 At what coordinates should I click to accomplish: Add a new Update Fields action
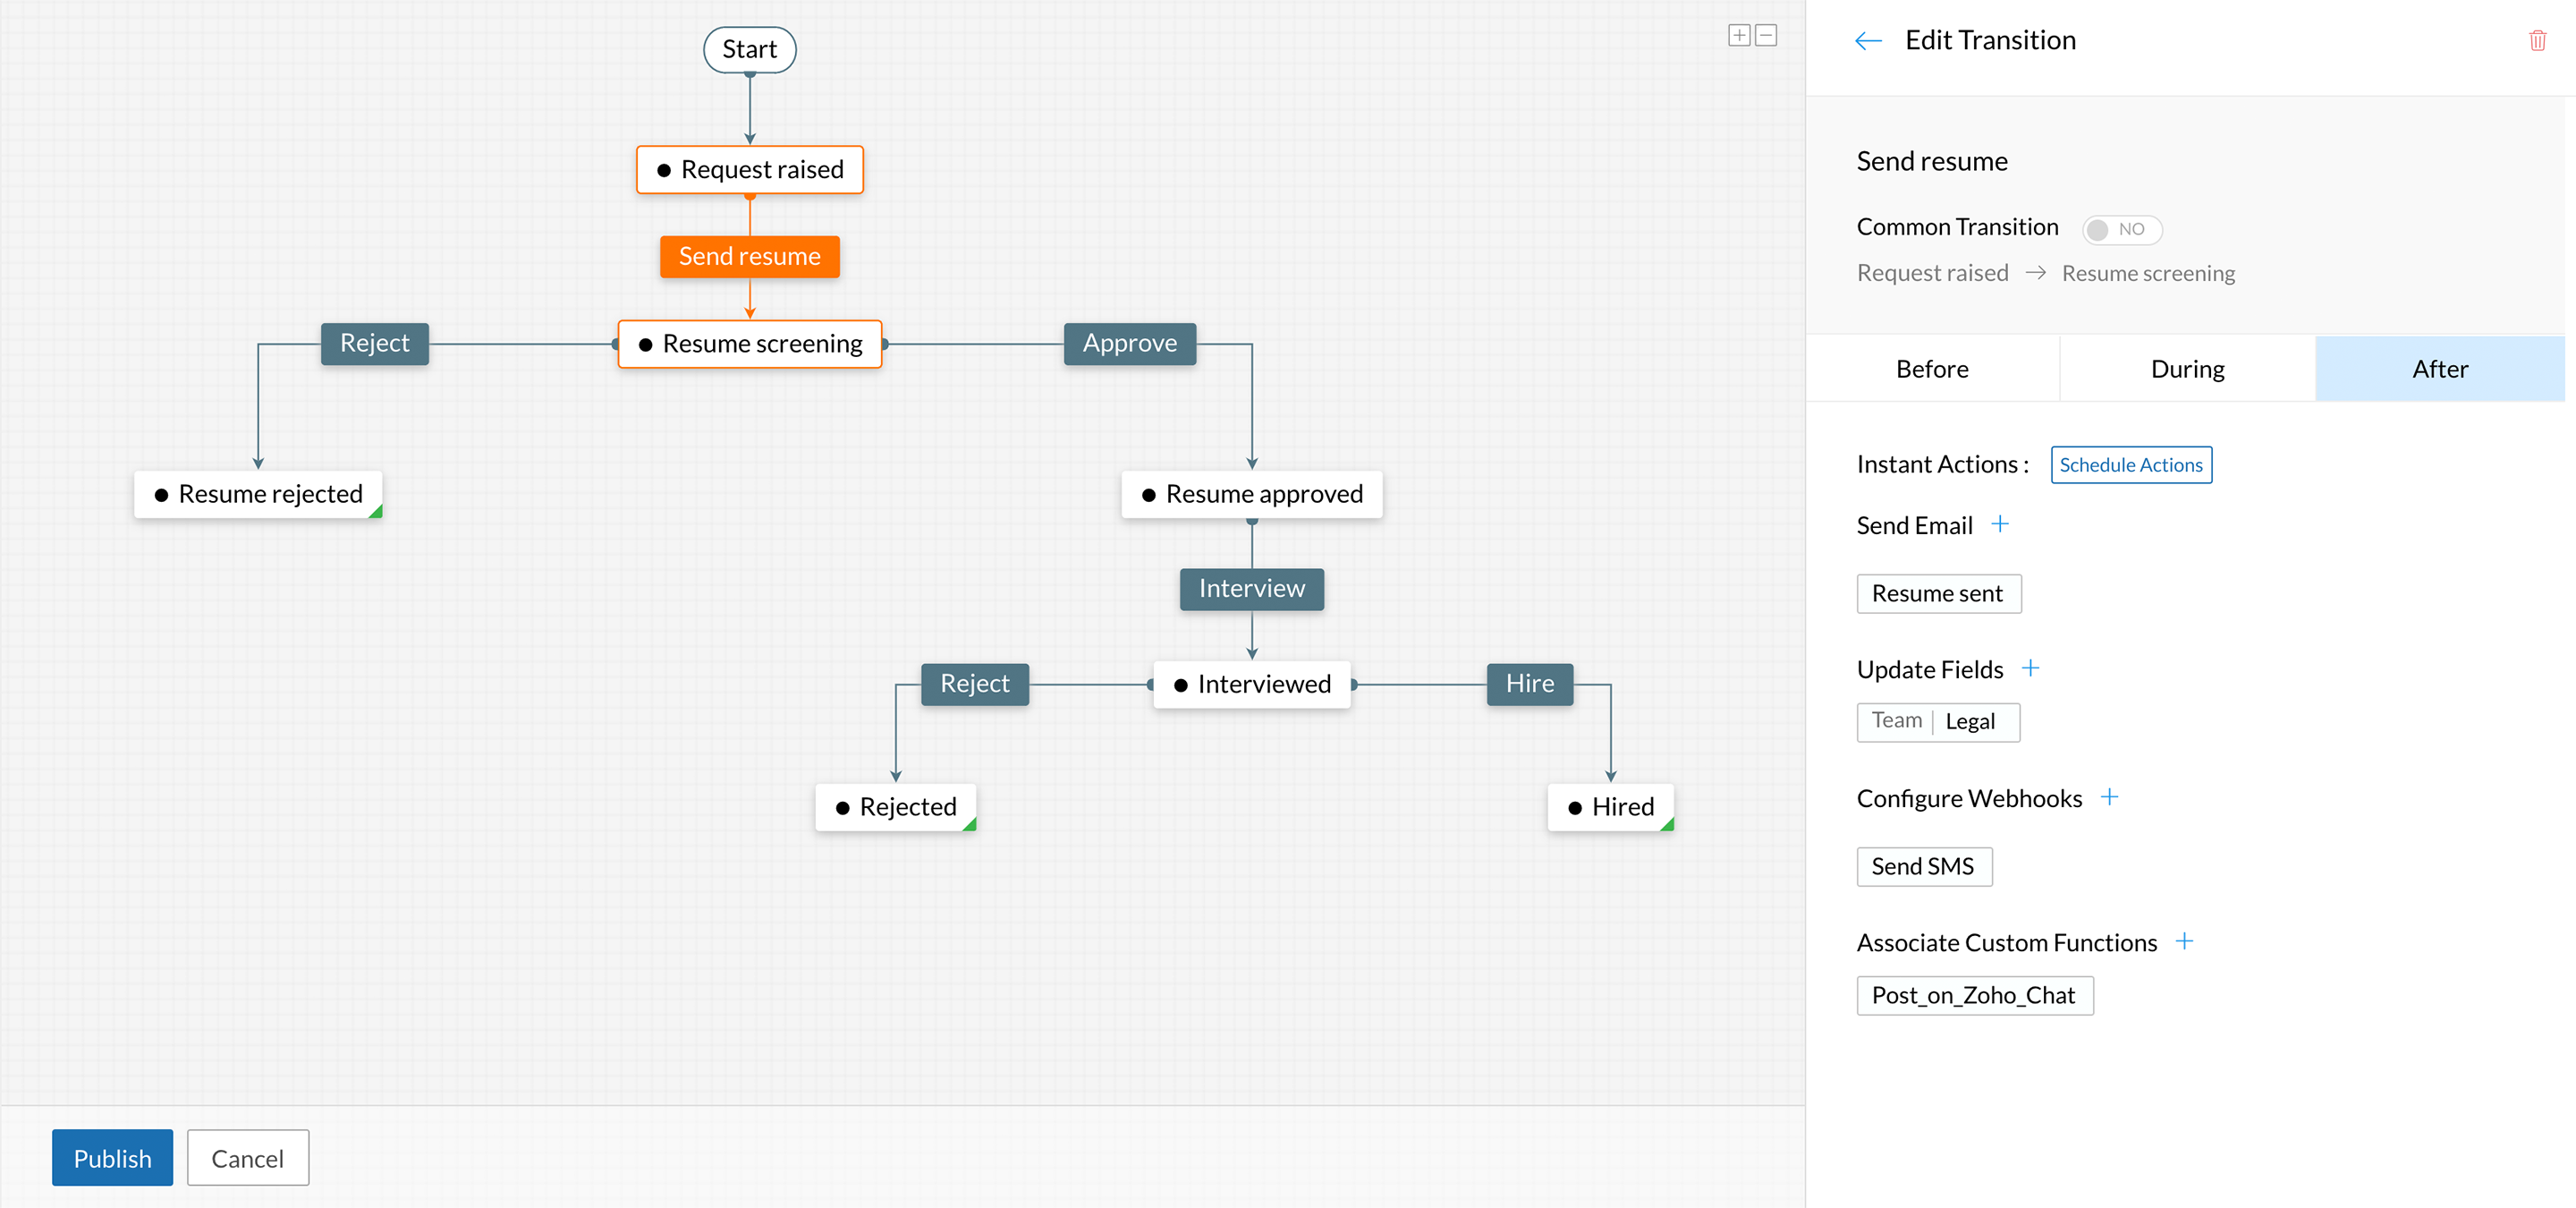[2030, 668]
